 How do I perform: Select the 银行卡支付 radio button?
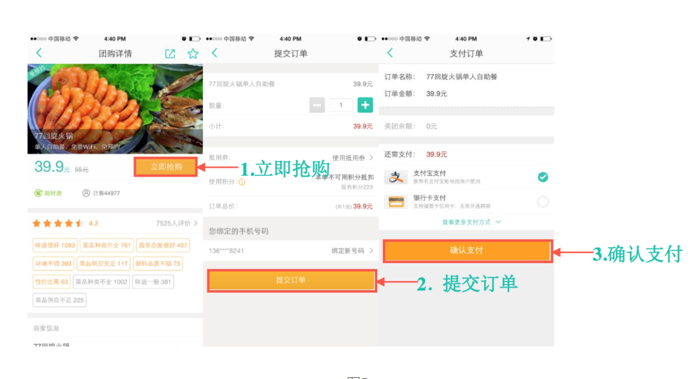pyautogui.click(x=543, y=202)
